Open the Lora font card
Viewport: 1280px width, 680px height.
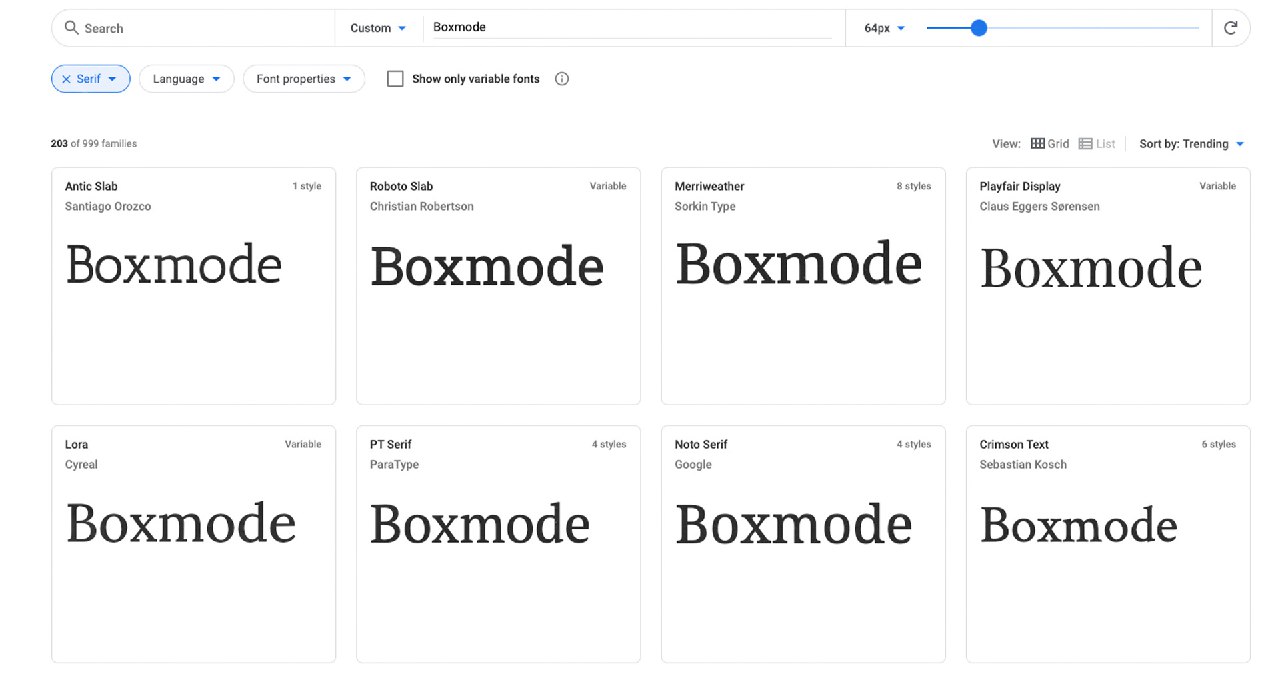coord(193,543)
